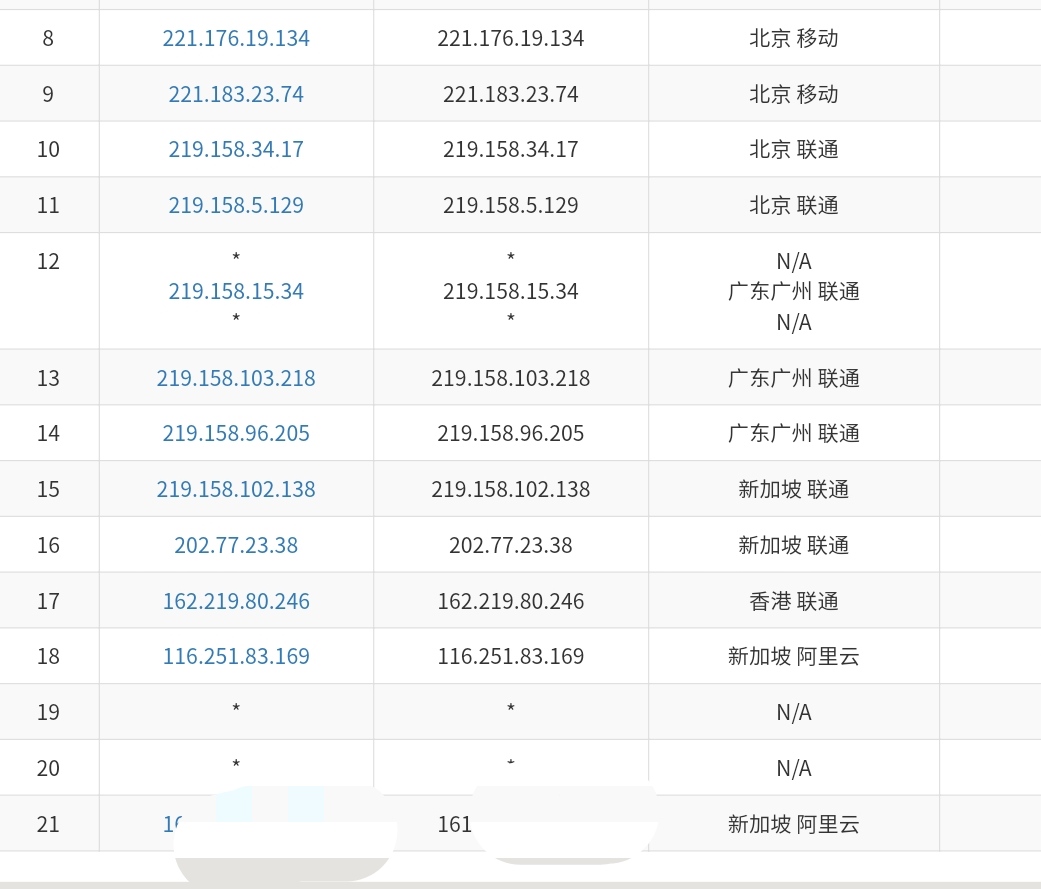This screenshot has height=889, width=1041.
Task: Select the 广东广州 联通 cell in row 13
Action: pyautogui.click(x=794, y=378)
